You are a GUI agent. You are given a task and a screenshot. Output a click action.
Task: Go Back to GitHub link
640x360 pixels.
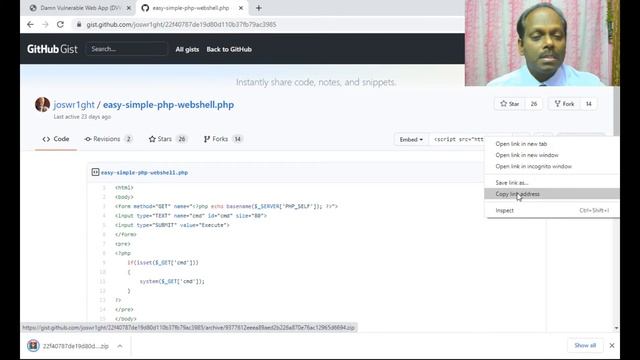point(229,49)
